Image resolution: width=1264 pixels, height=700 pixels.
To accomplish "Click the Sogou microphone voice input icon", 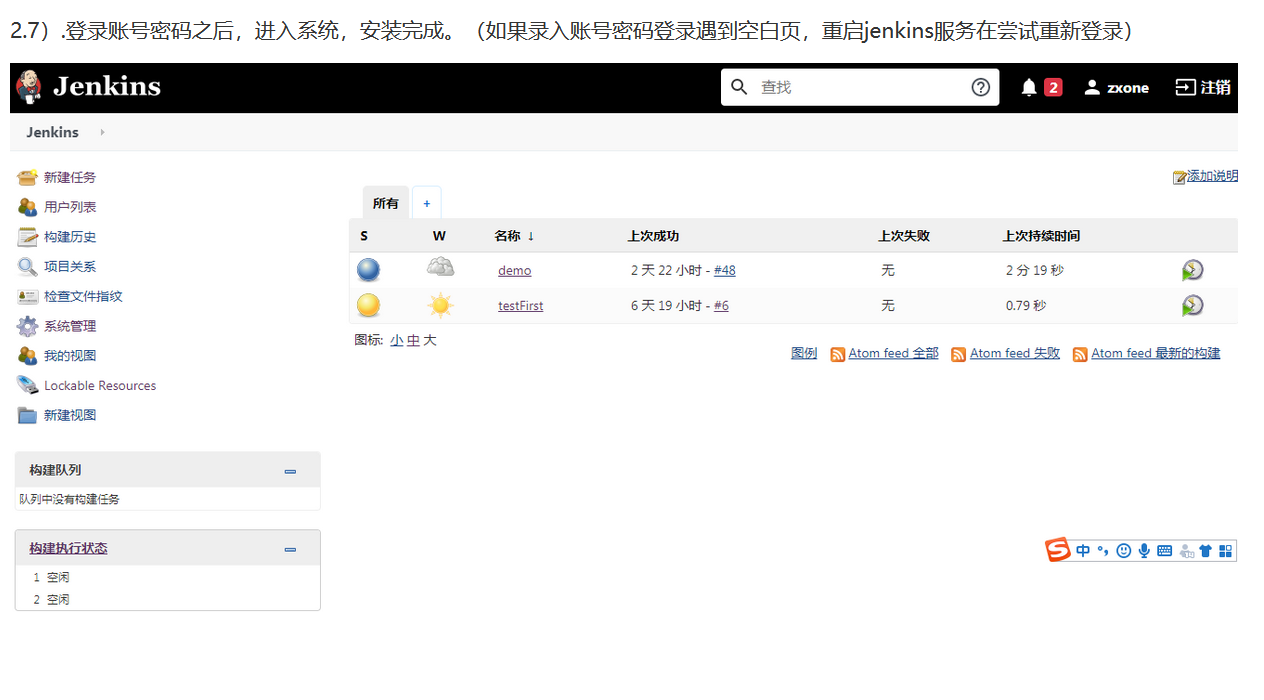I will point(1144,551).
